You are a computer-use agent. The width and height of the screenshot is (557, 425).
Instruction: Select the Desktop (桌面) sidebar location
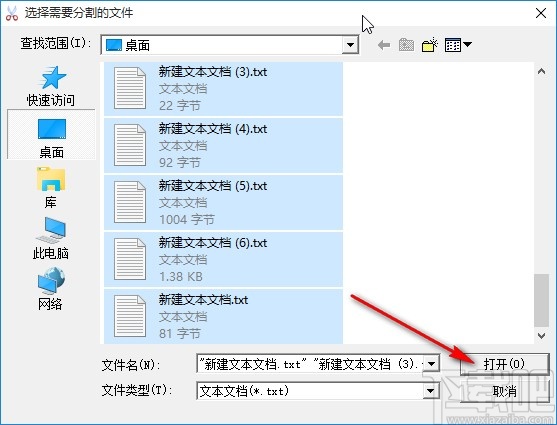tap(52, 135)
